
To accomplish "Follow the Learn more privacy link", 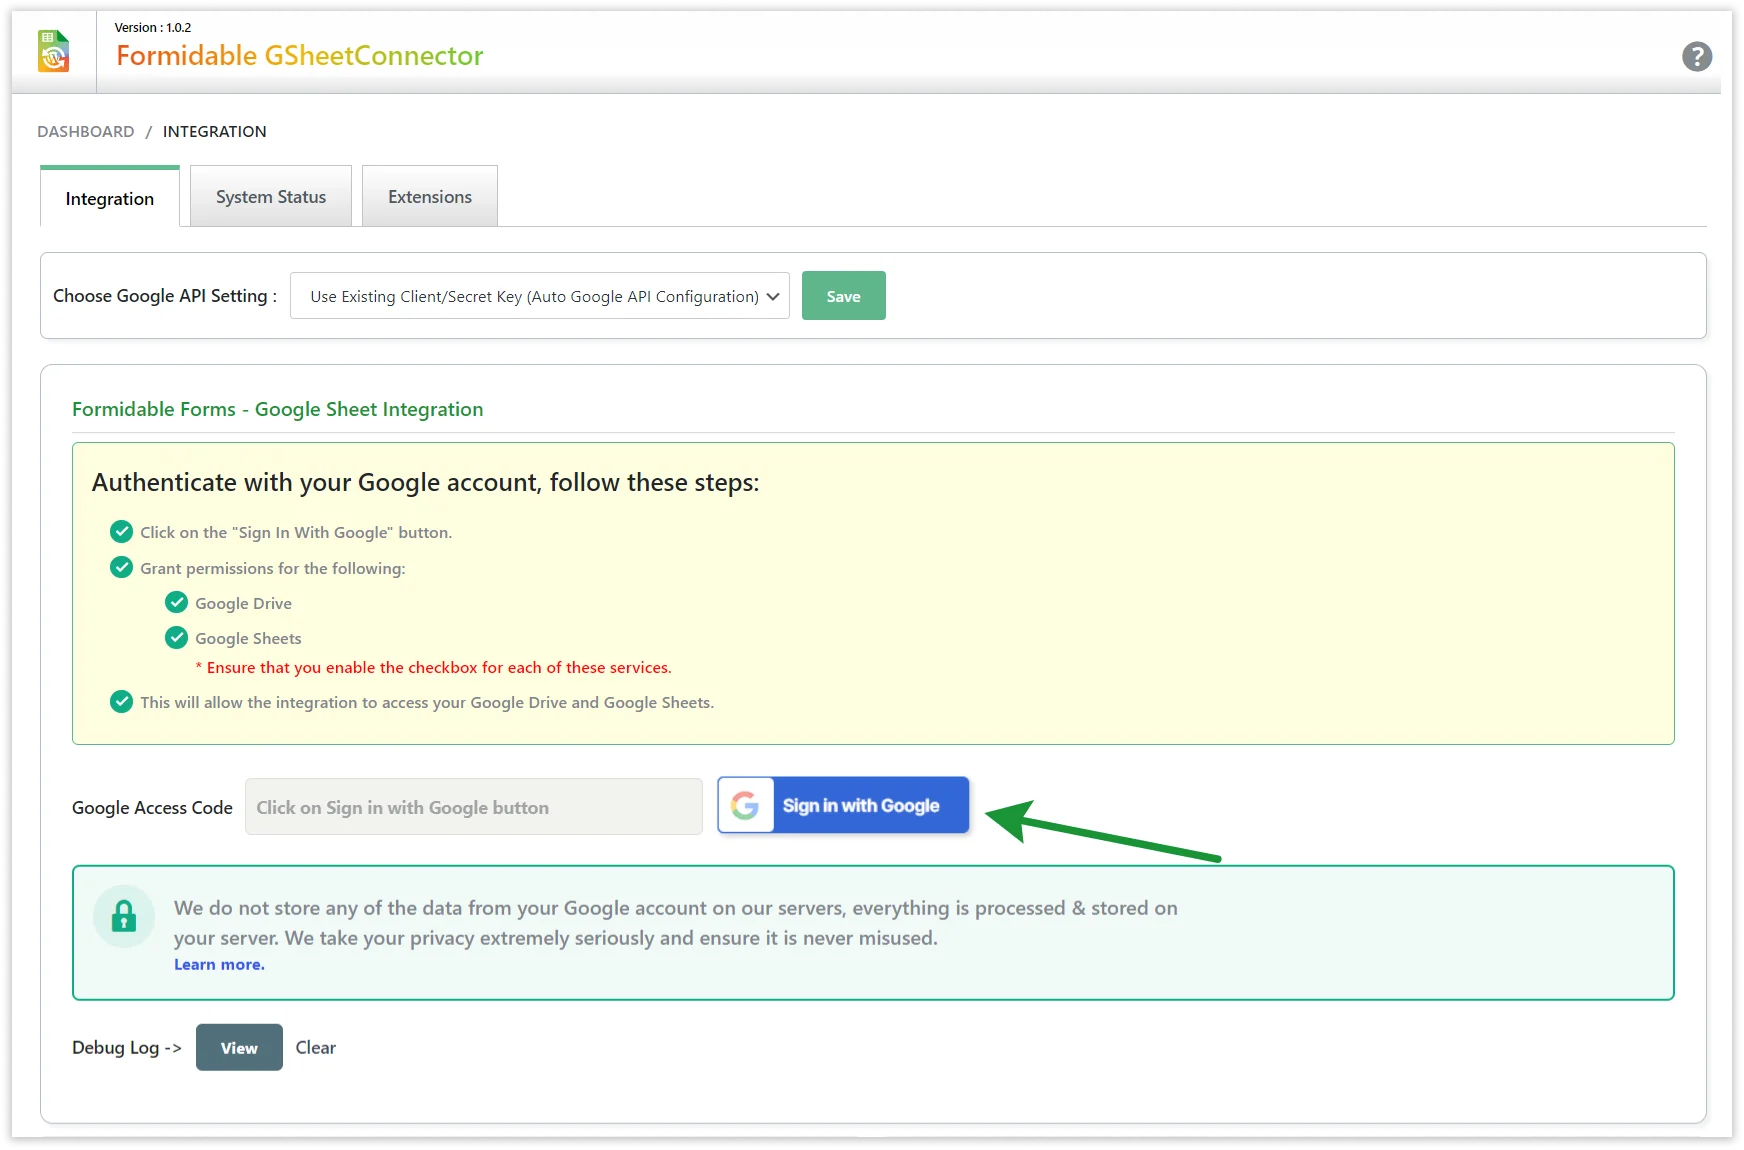I will (x=219, y=964).
